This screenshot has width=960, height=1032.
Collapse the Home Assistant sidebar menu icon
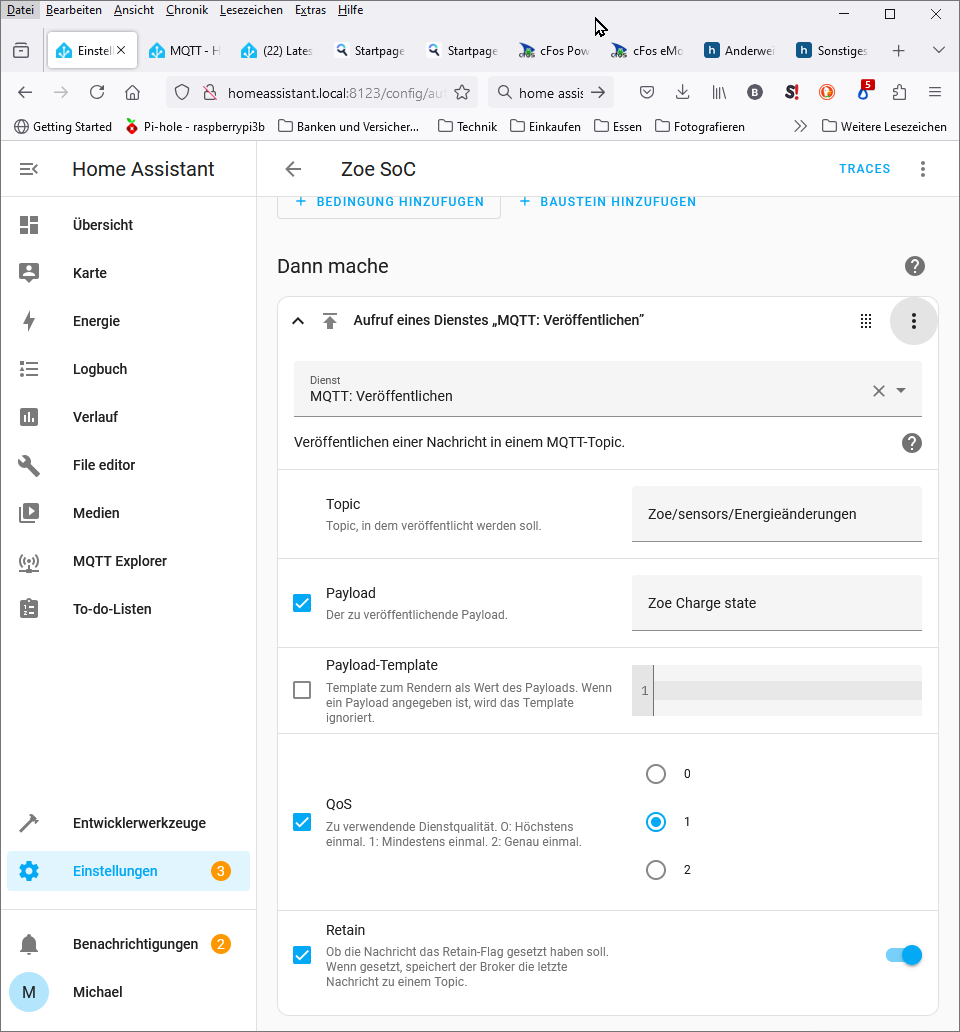(x=29, y=169)
